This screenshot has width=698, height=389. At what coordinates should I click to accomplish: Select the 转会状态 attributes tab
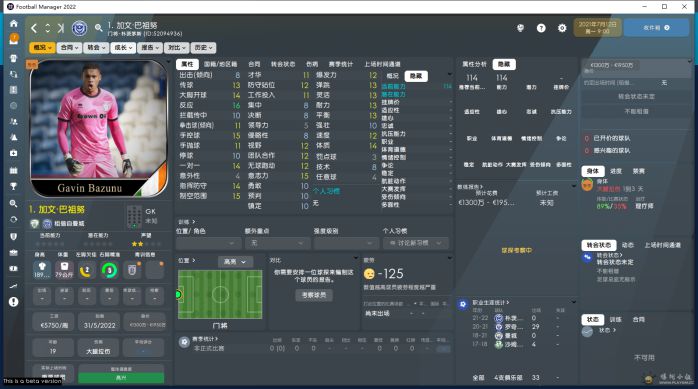click(x=283, y=64)
